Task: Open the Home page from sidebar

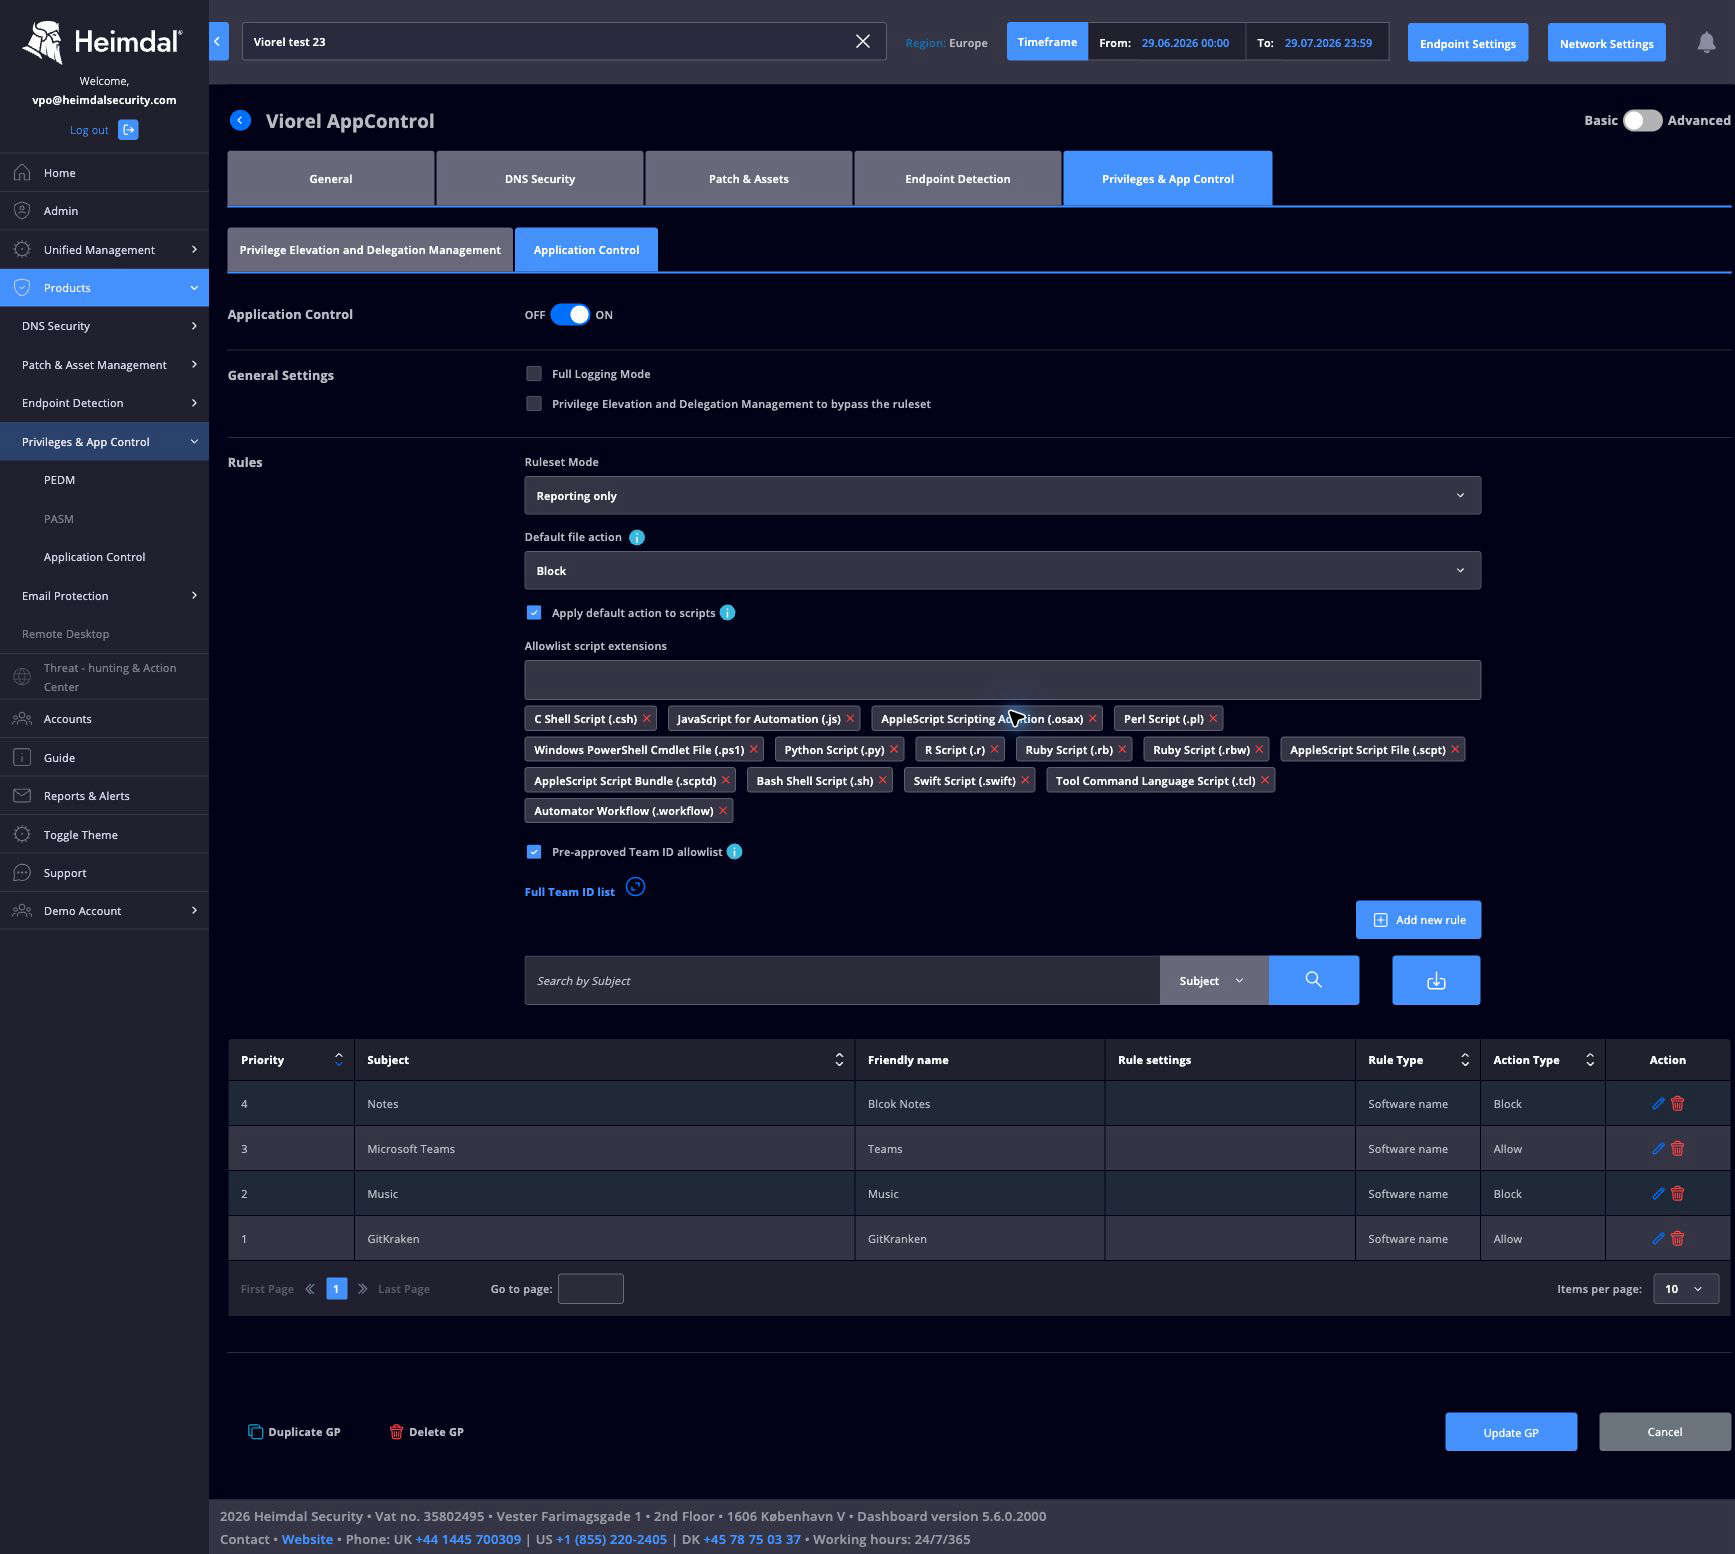Action: pos(104,173)
